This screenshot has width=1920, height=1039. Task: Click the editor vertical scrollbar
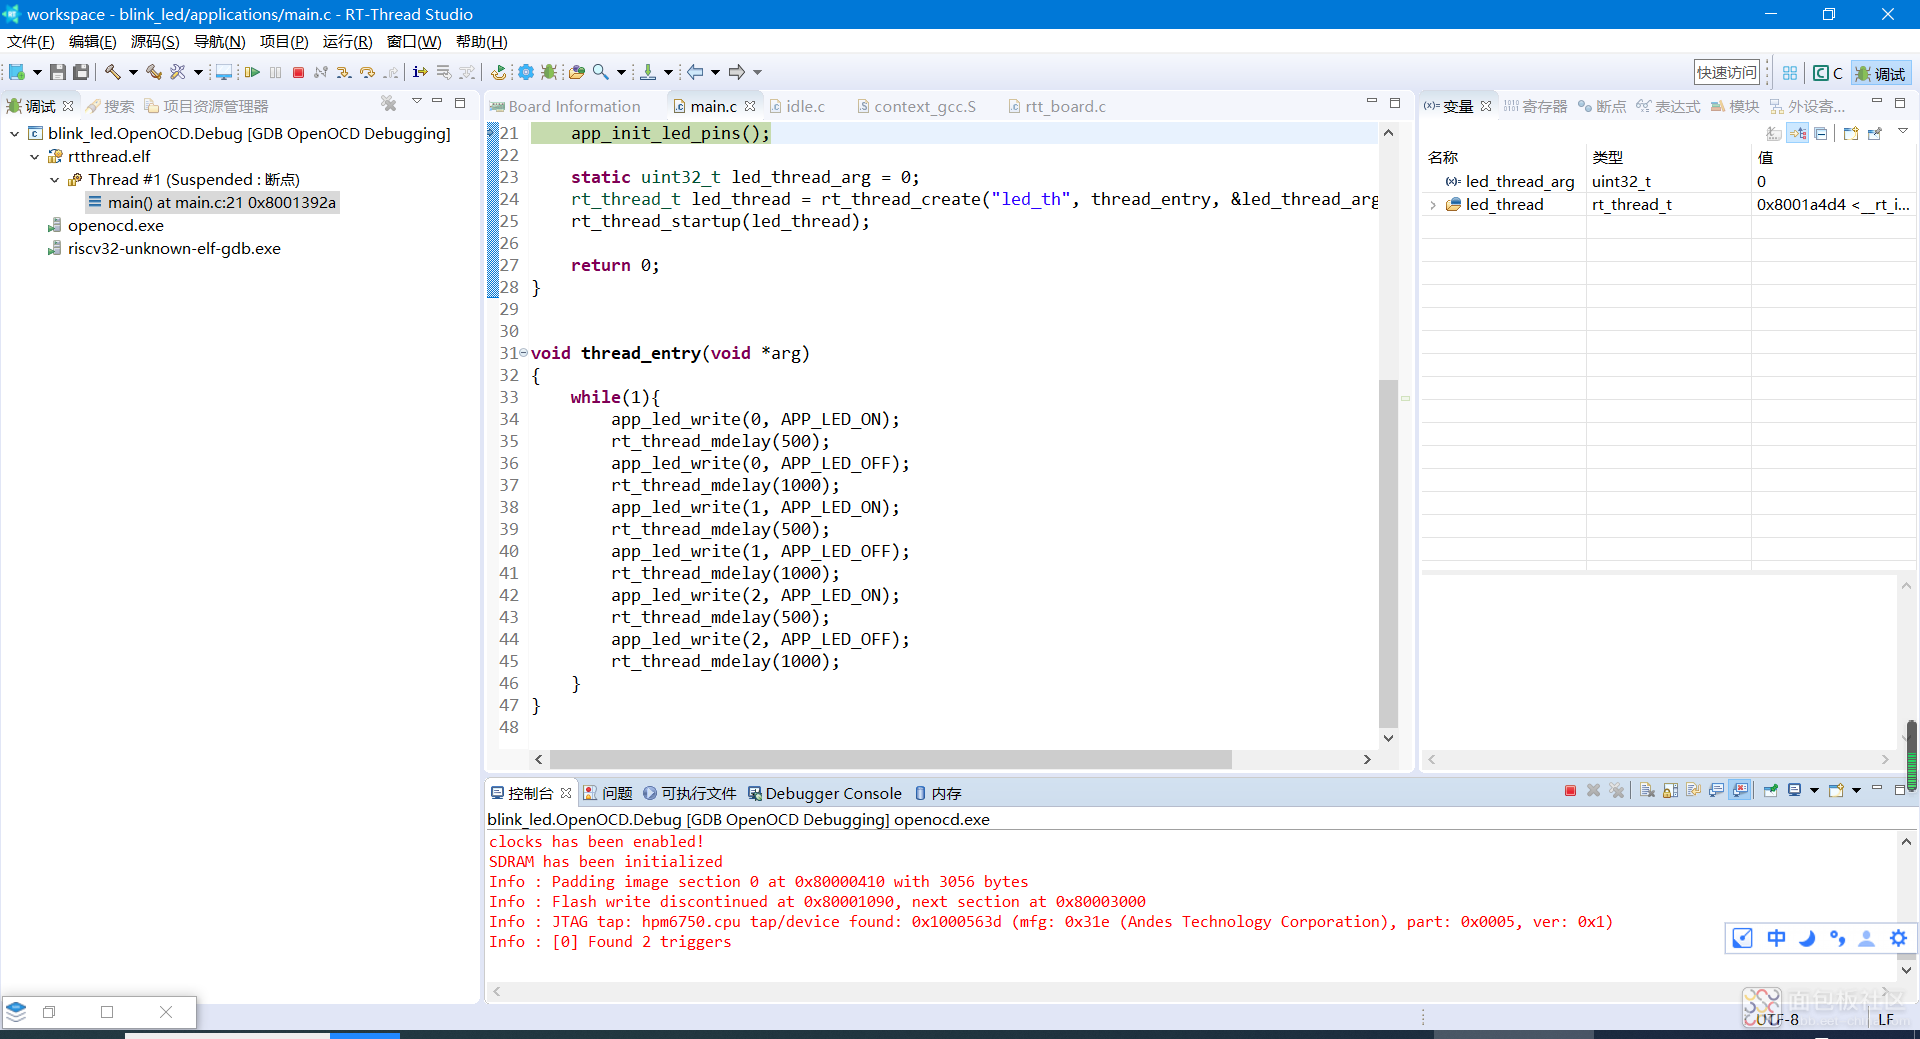[1388, 553]
